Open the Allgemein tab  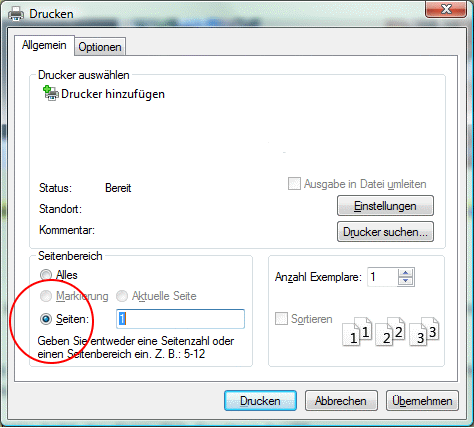(44, 45)
